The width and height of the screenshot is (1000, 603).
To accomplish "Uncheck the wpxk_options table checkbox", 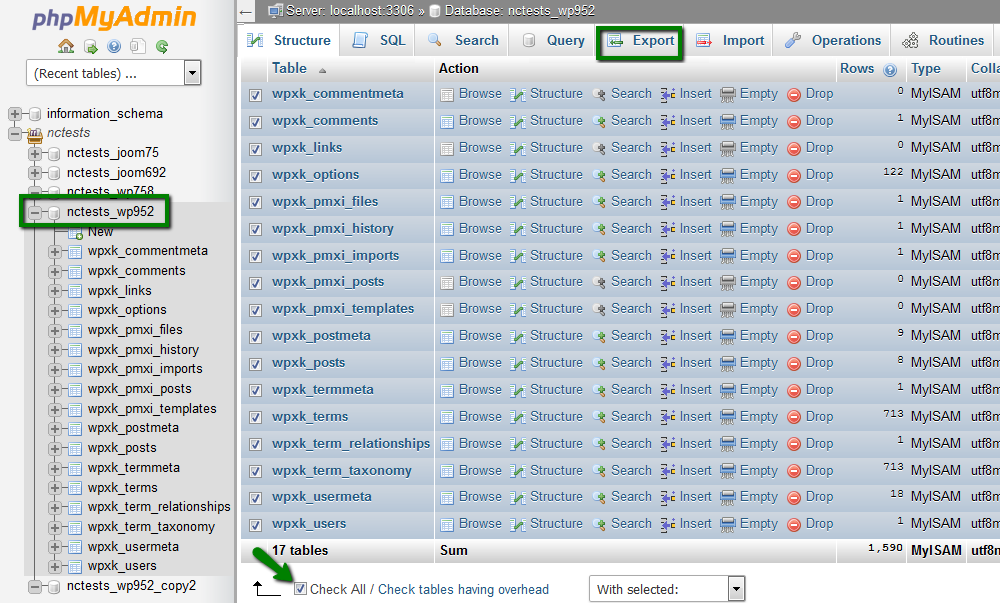I will pyautogui.click(x=255, y=175).
